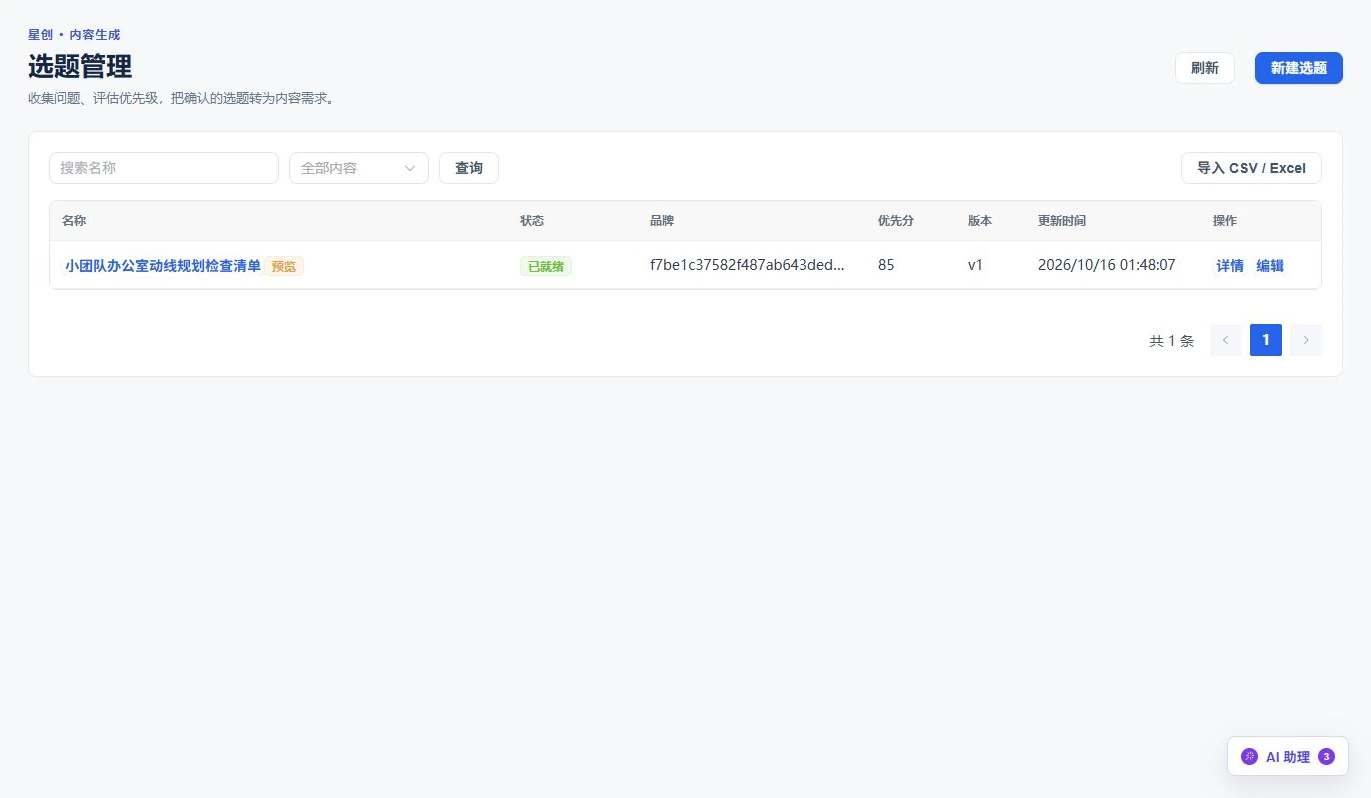Click 详情 for the listed topic
The height and width of the screenshot is (798, 1371).
tap(1230, 266)
